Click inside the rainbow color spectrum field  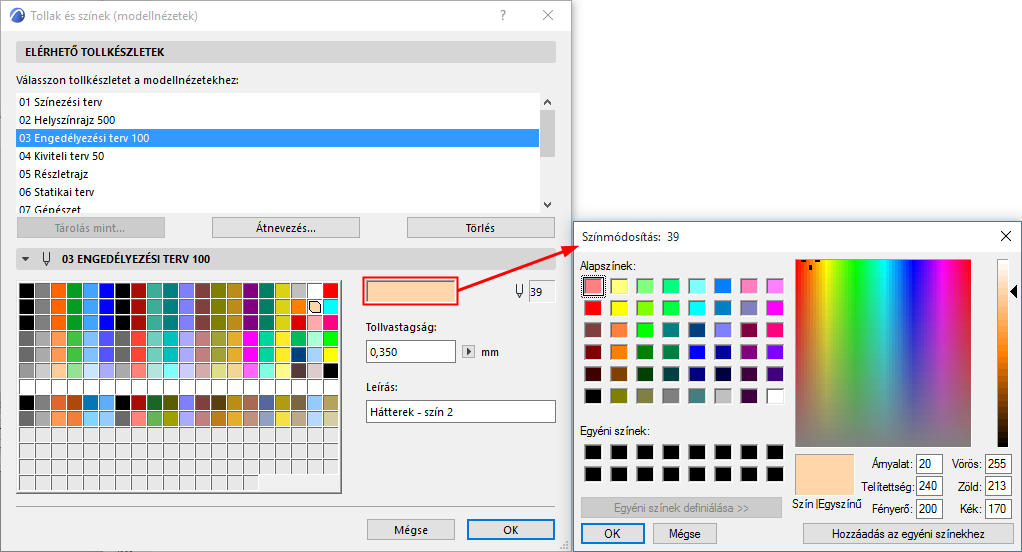[883, 353]
